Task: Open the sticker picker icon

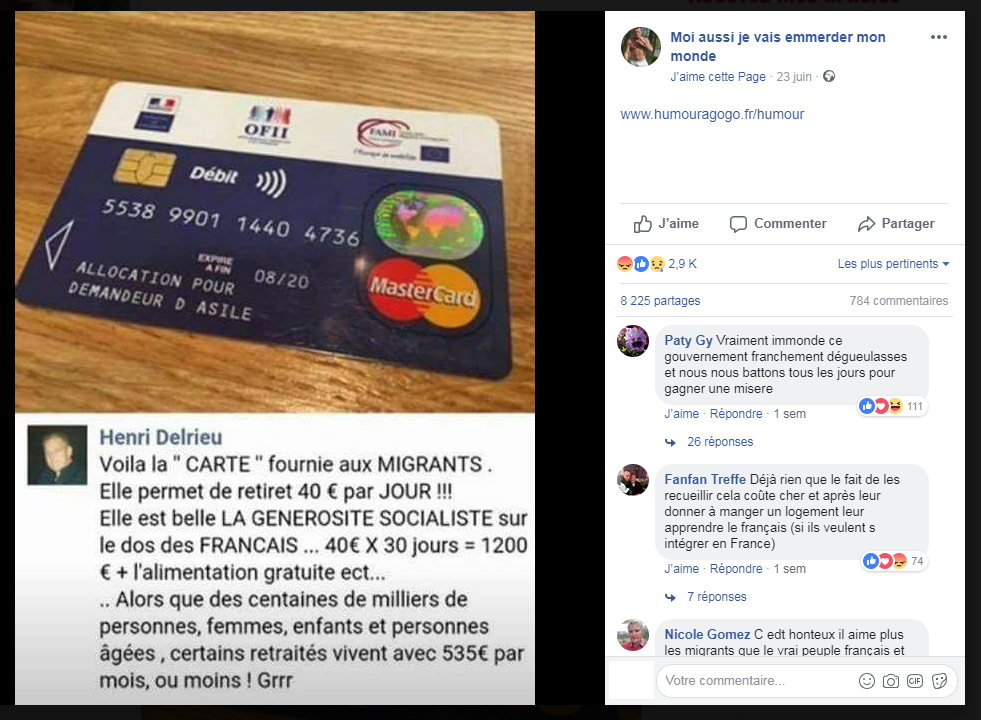Action: (939, 681)
